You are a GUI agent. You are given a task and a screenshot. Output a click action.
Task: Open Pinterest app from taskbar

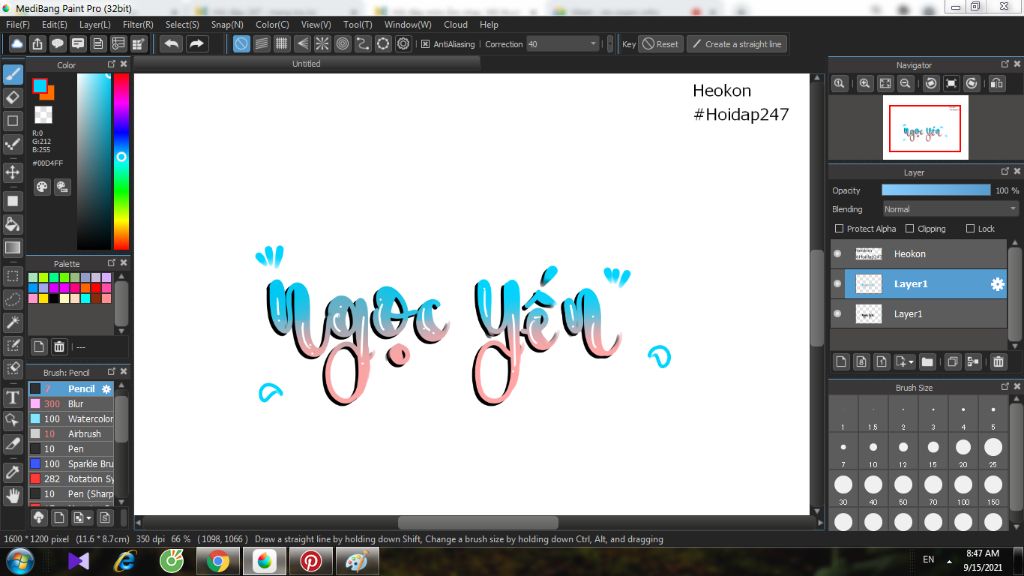click(x=311, y=562)
